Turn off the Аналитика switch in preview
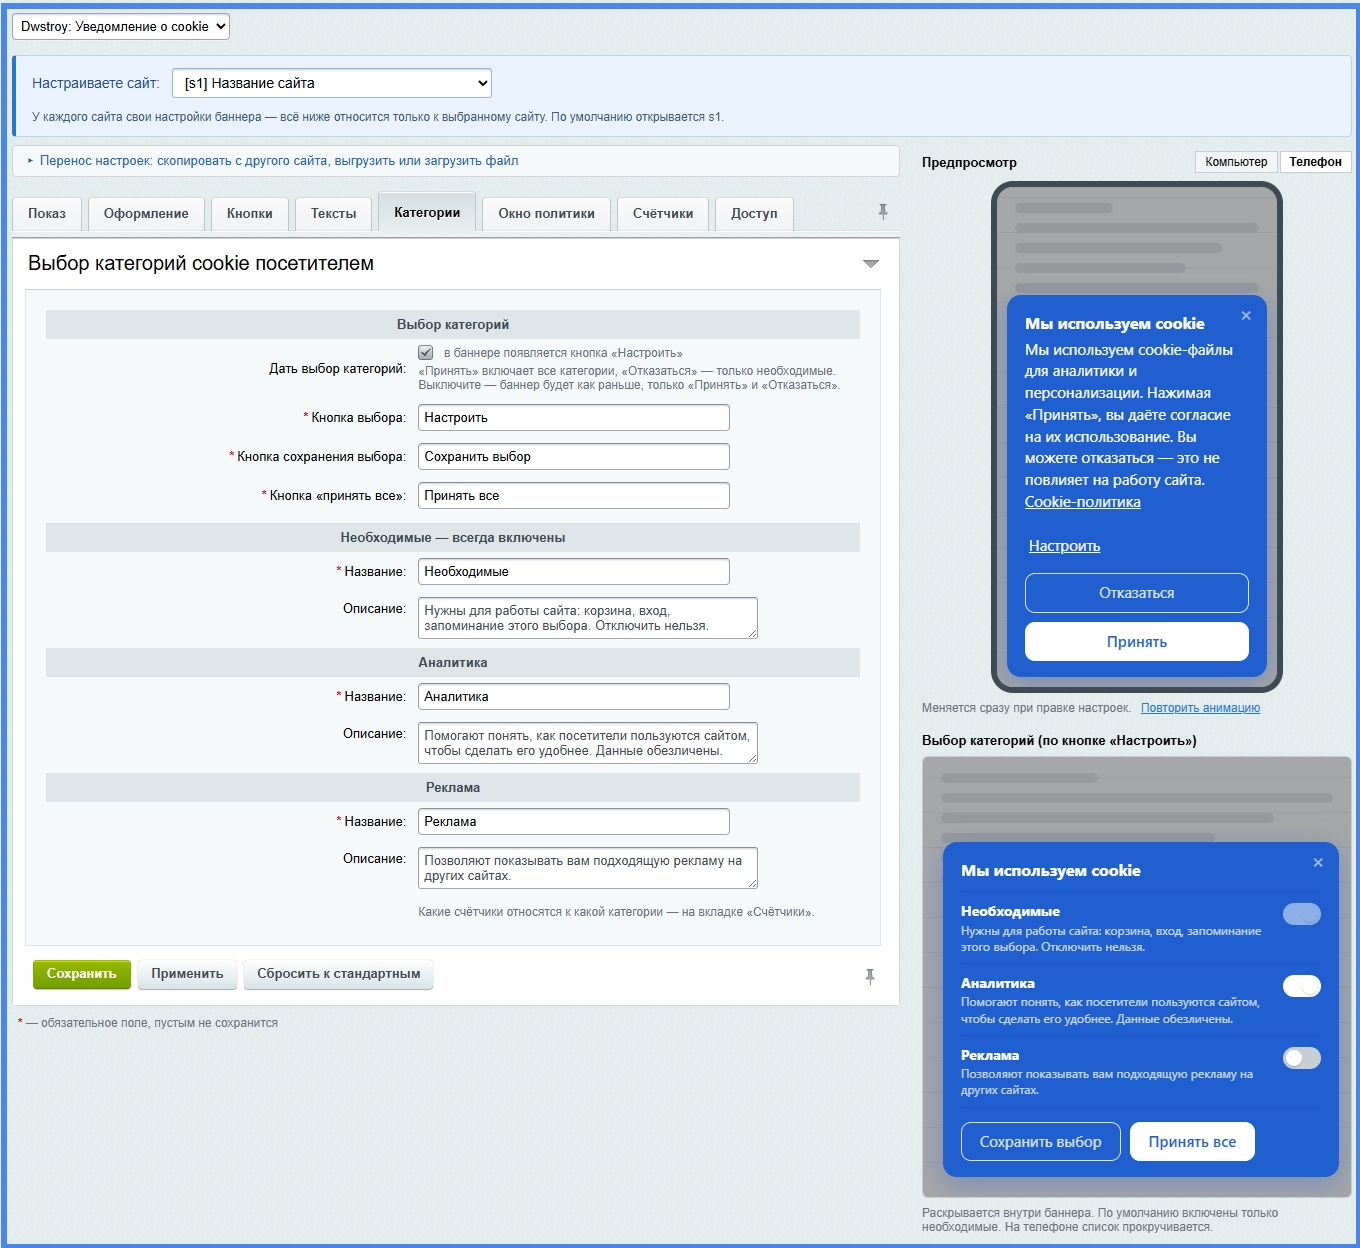 (x=1302, y=986)
